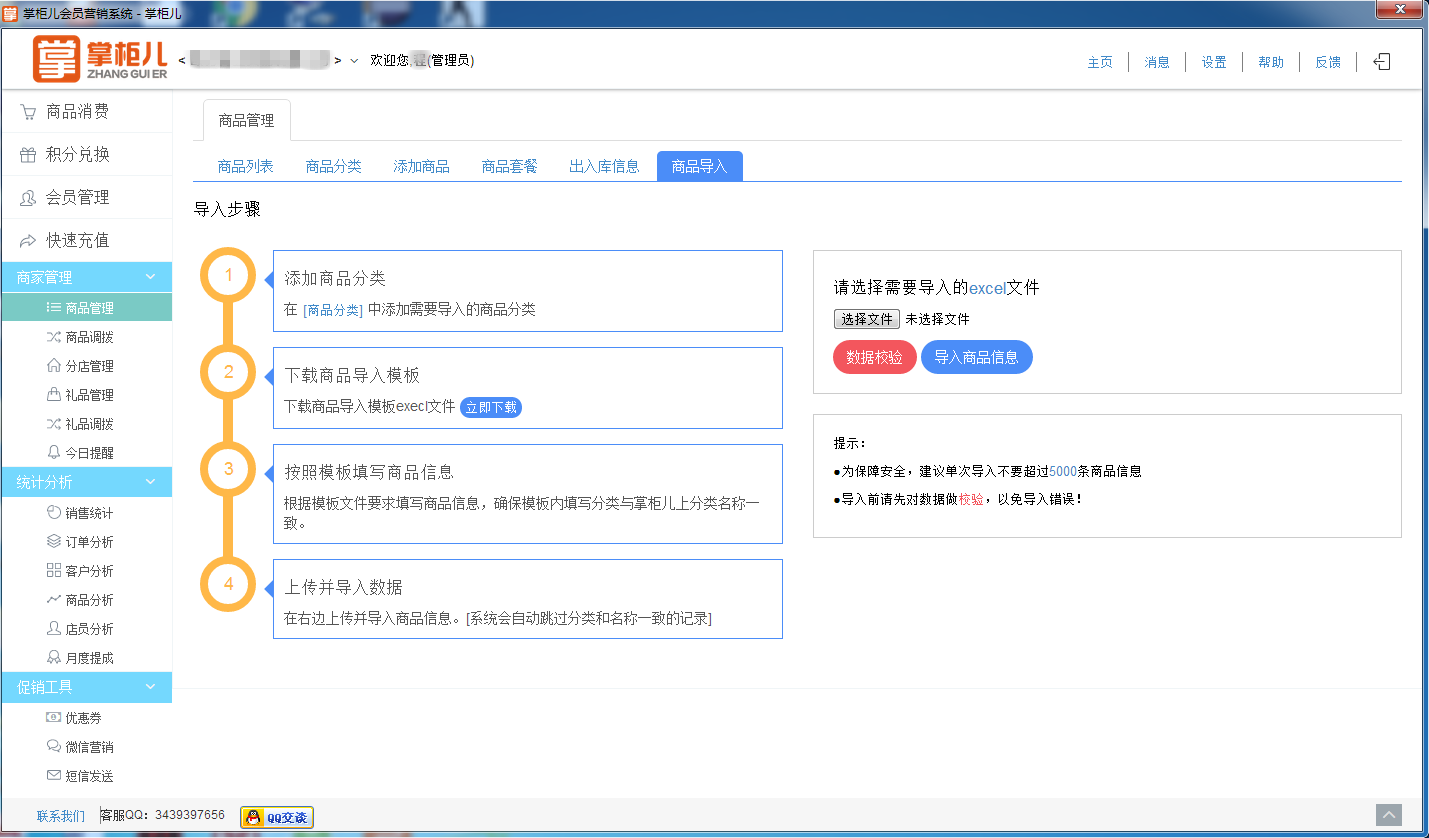Click the 上传并导入数据 step title
This screenshot has width=1429, height=838.
343,587
